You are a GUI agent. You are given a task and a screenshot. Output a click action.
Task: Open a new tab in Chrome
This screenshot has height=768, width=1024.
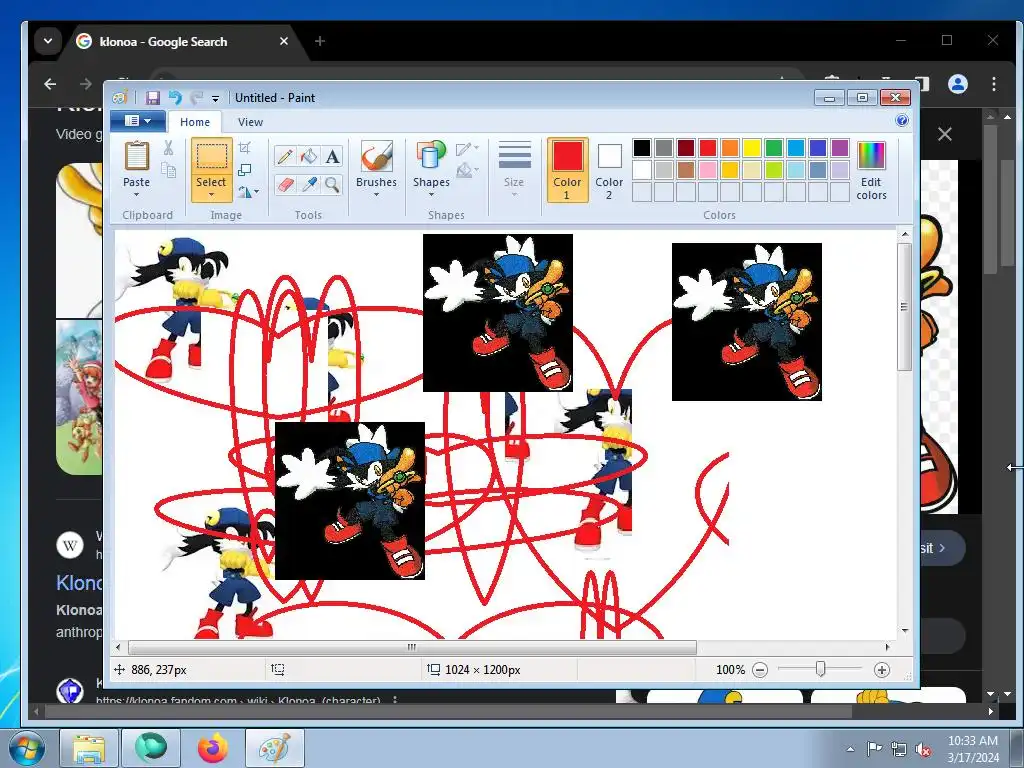coord(319,41)
